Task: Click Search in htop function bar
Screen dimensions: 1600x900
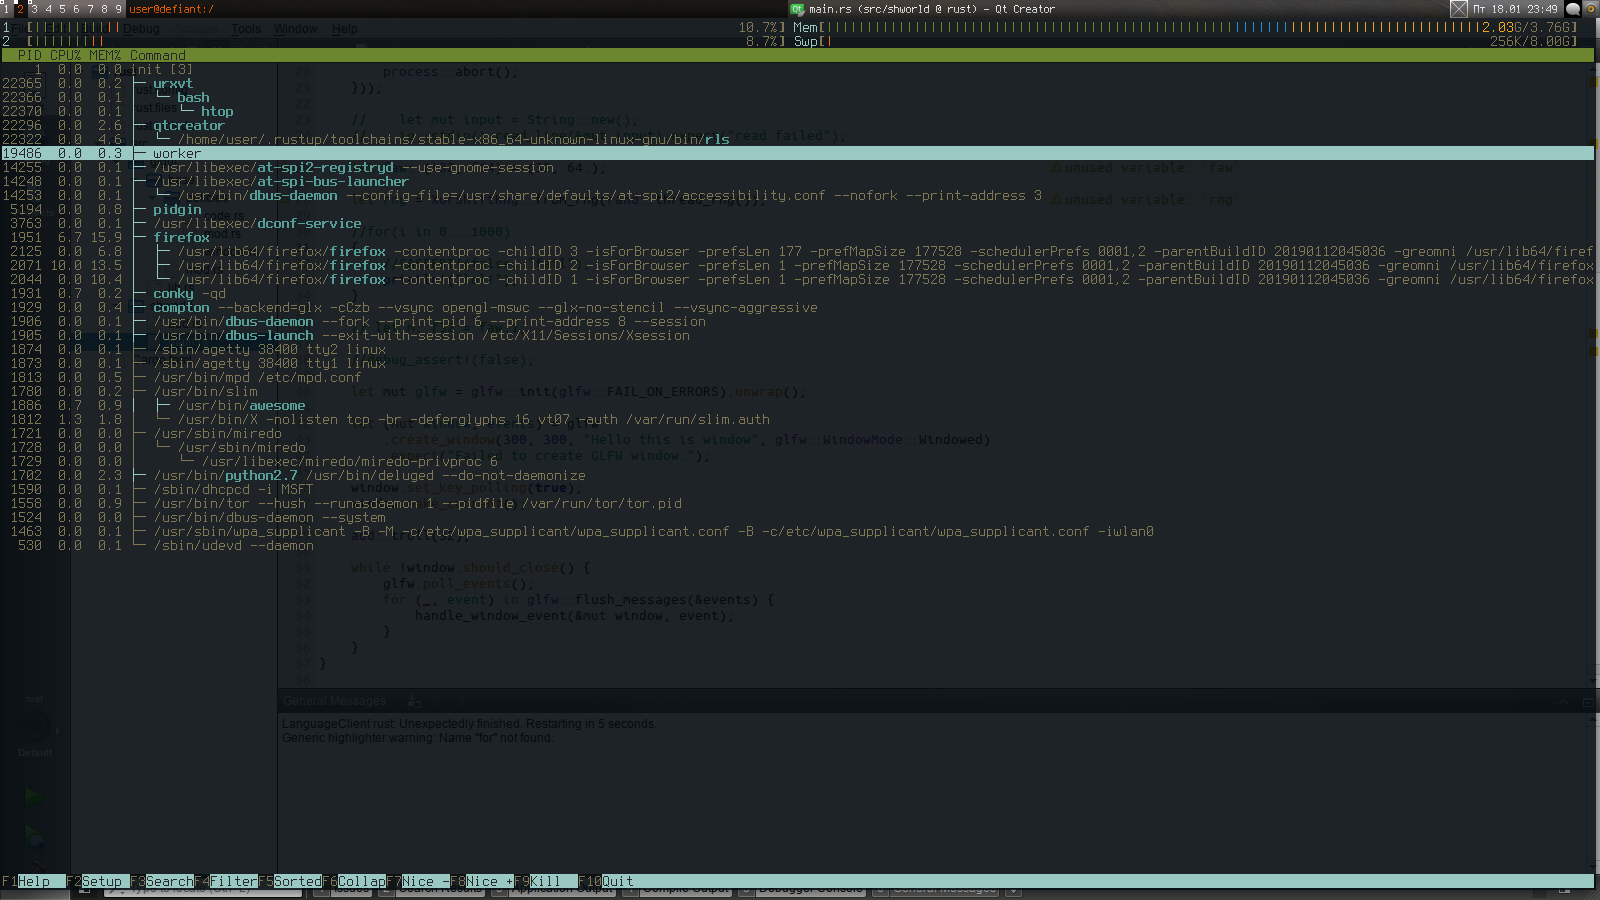Action: click(x=162, y=881)
